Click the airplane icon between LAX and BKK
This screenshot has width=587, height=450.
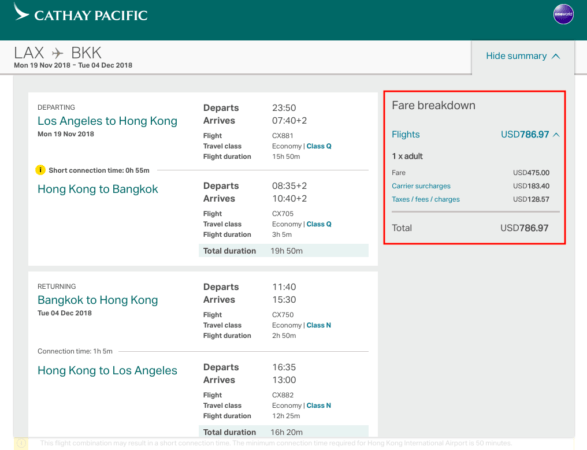click(x=57, y=53)
